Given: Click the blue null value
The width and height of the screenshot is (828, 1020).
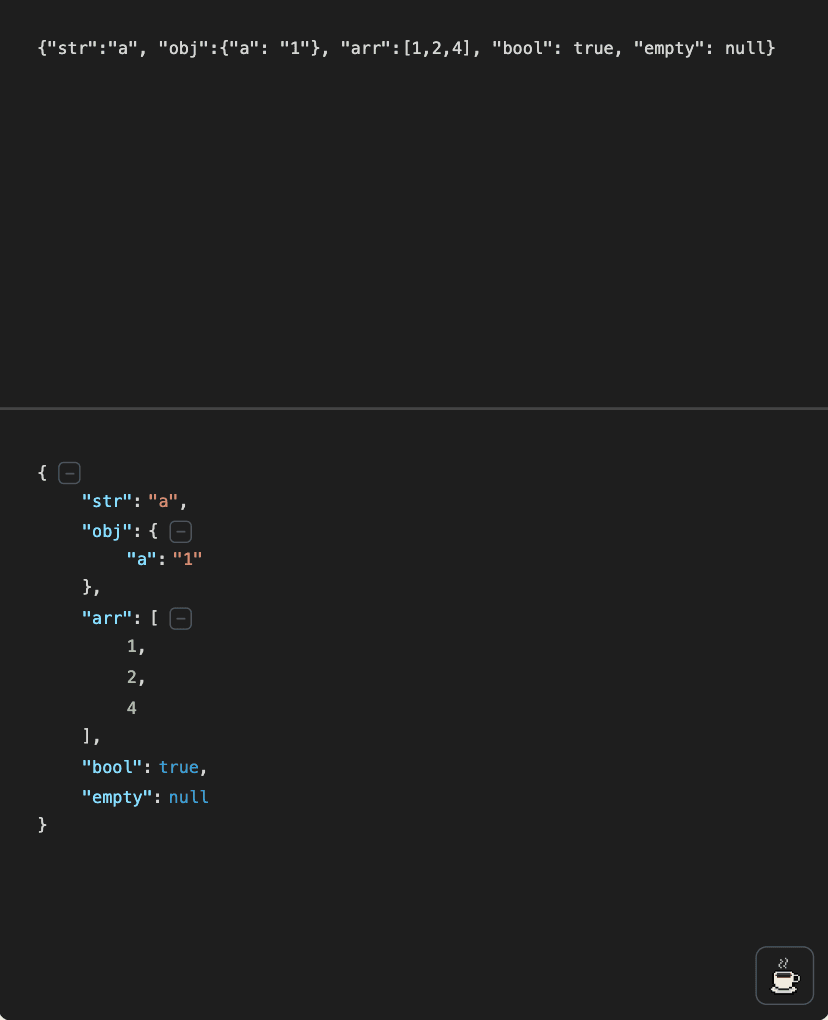Looking at the screenshot, I should point(189,797).
